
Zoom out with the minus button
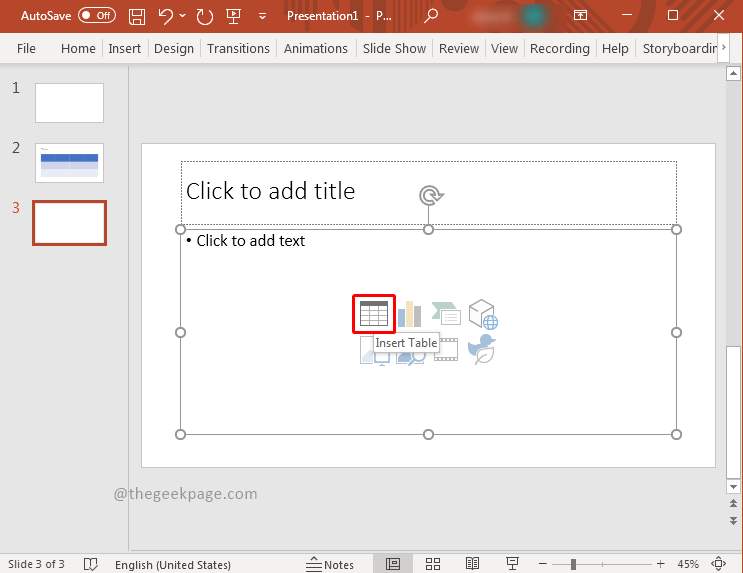point(543,564)
